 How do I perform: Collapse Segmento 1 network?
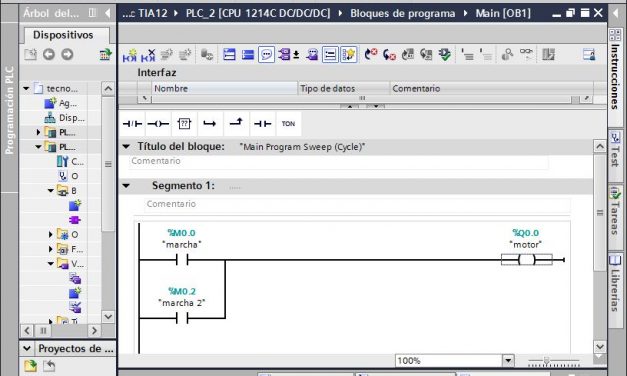126,186
